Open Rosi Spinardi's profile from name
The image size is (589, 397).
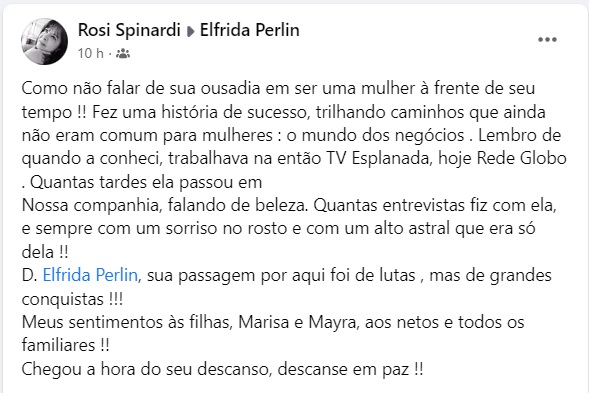(129, 30)
